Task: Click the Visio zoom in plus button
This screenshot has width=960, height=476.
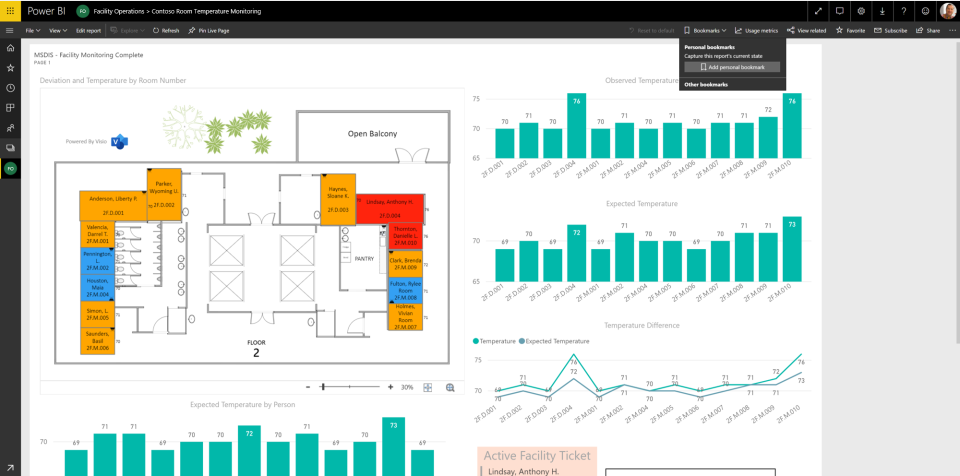Action: (x=390, y=387)
